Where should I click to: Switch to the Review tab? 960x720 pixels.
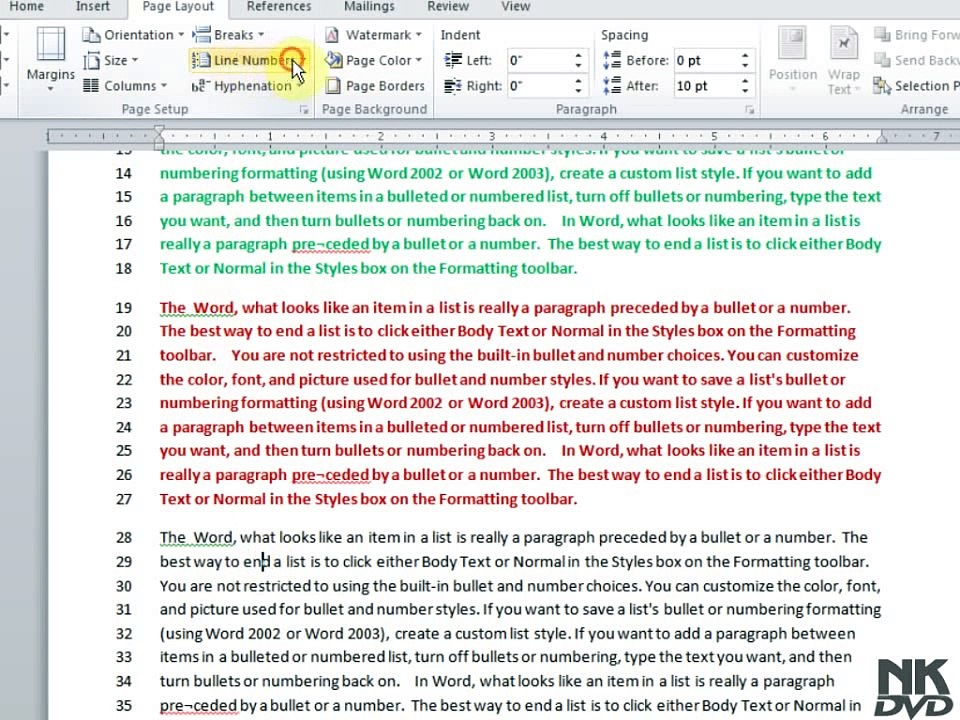[448, 7]
